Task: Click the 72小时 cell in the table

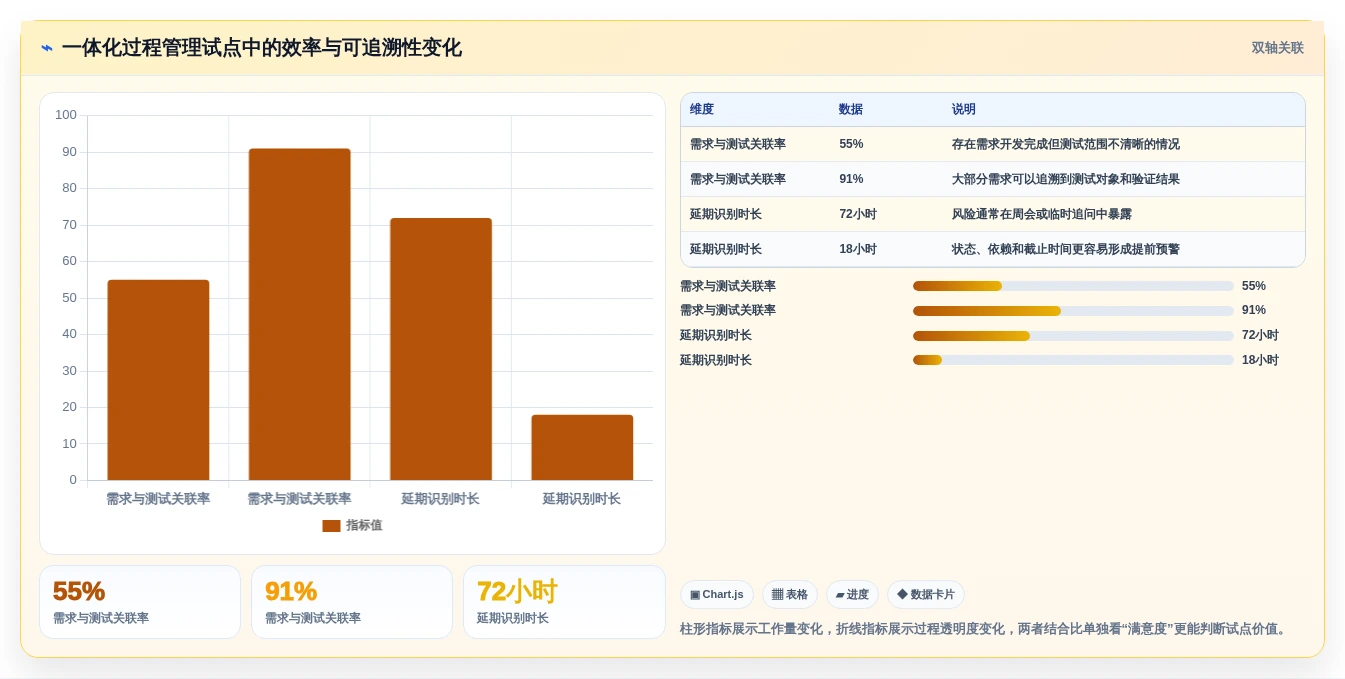Action: coord(858,214)
